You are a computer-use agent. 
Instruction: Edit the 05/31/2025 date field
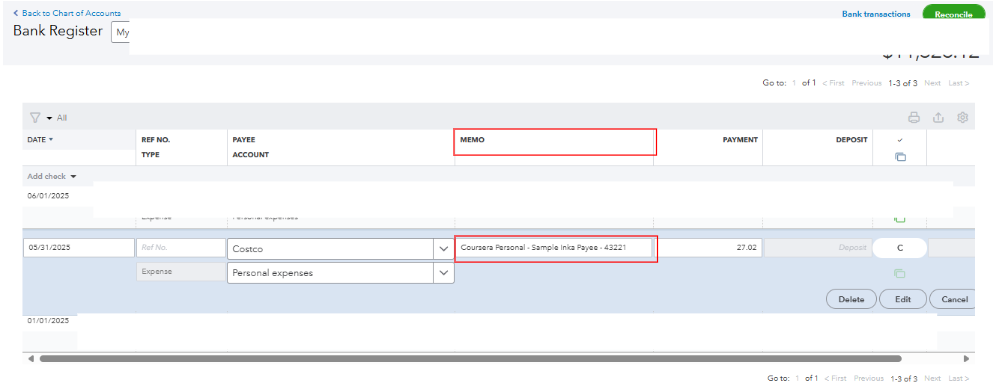point(79,248)
